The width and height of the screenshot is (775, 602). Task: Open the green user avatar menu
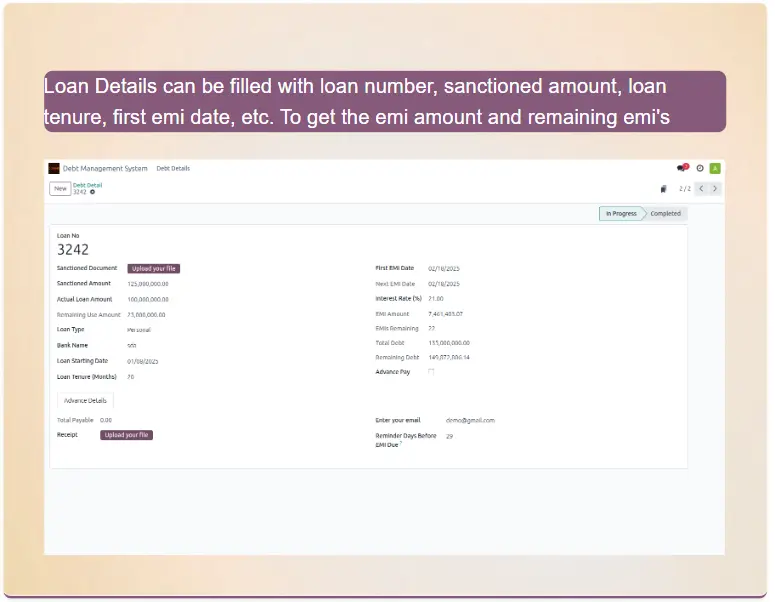tap(715, 168)
